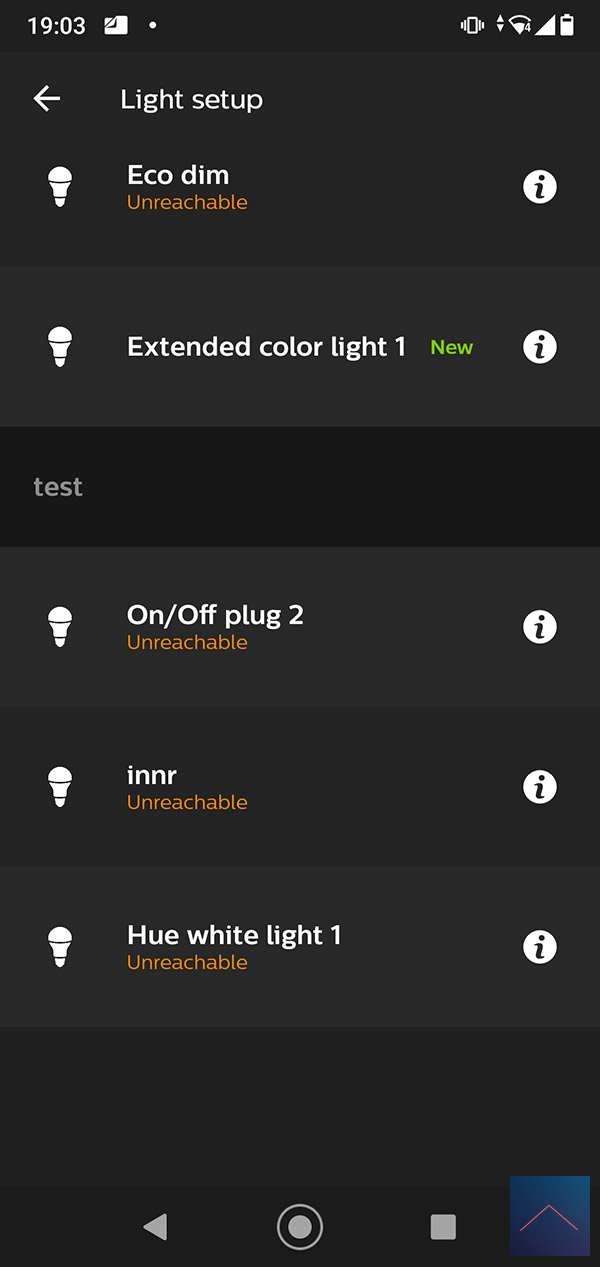Tap the back arrow in header

tap(47, 98)
